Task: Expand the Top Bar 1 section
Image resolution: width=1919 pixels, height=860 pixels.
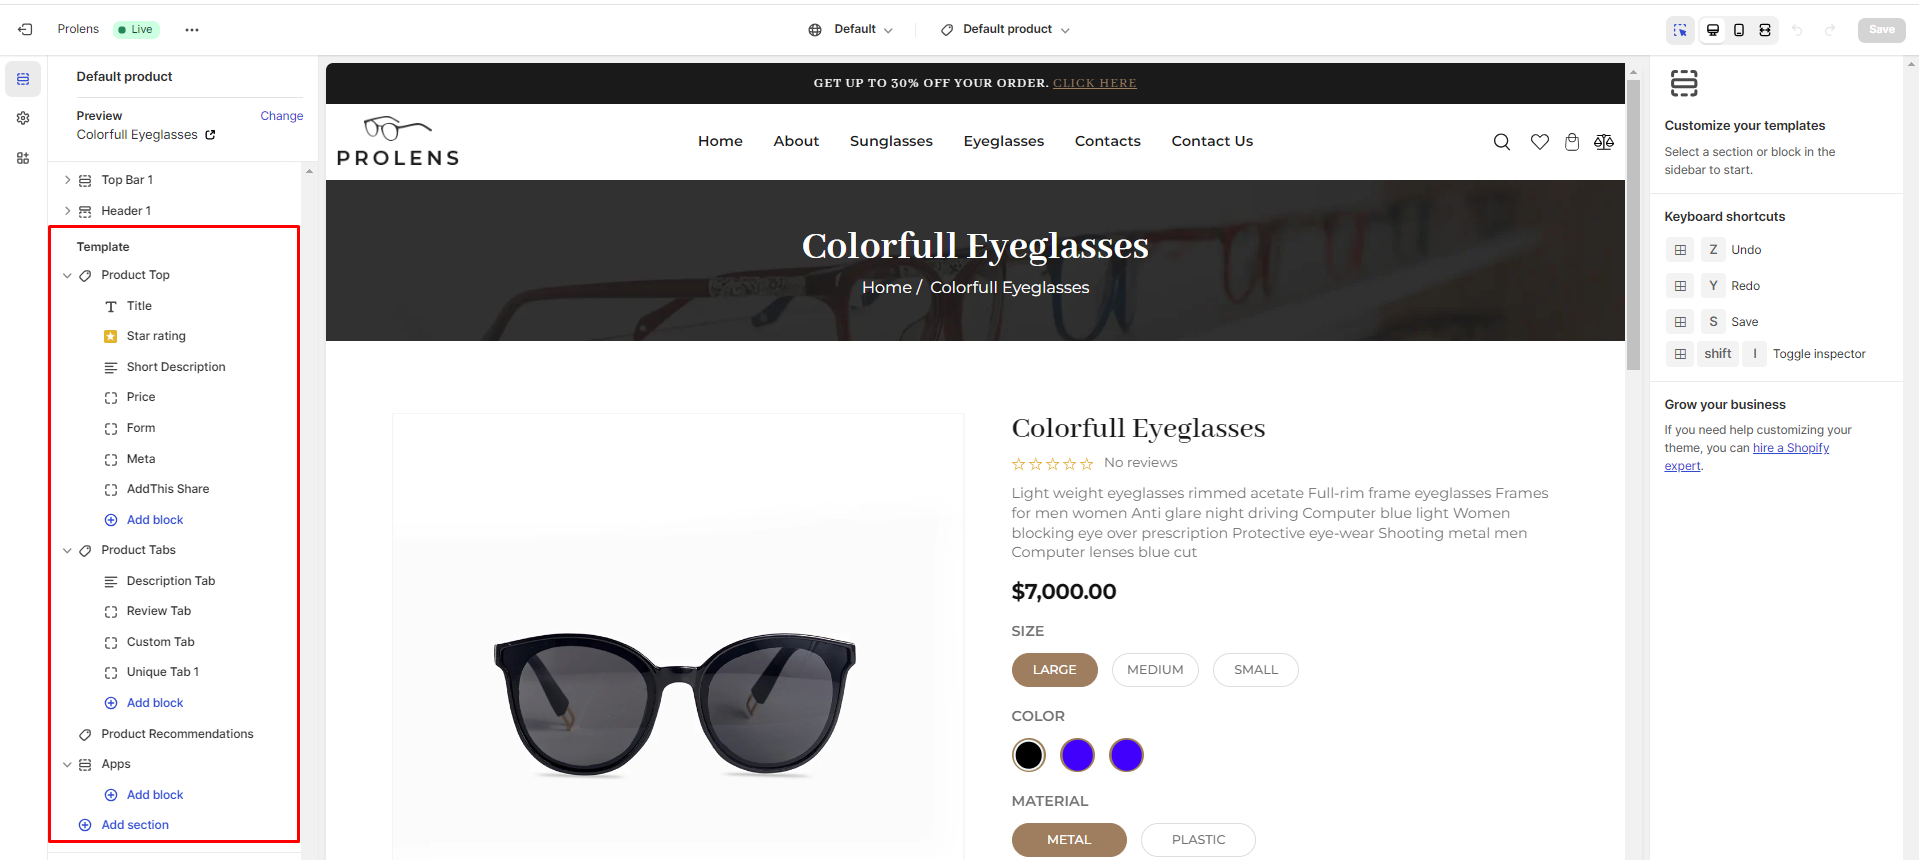Action: tap(67, 180)
